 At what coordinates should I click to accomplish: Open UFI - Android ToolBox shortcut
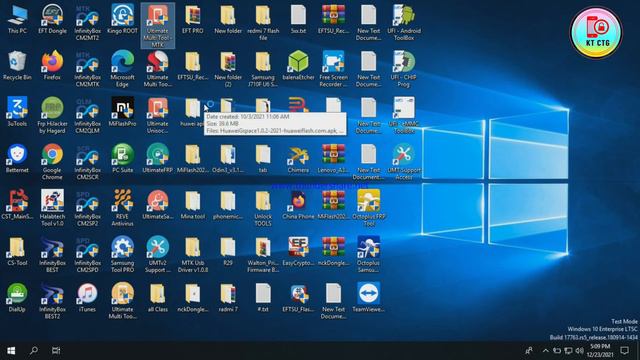point(404,22)
